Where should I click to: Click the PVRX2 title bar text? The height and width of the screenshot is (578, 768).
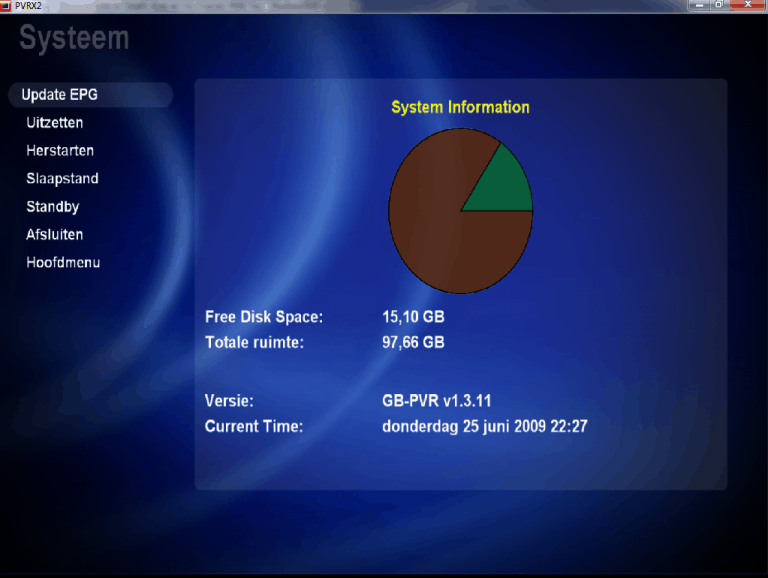pyautogui.click(x=28, y=6)
